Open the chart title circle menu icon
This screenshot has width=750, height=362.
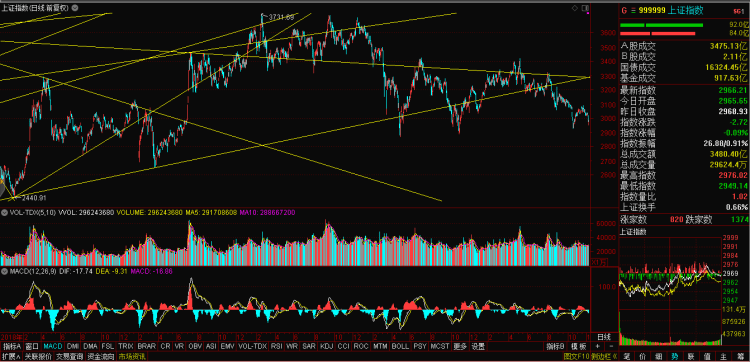point(76,8)
